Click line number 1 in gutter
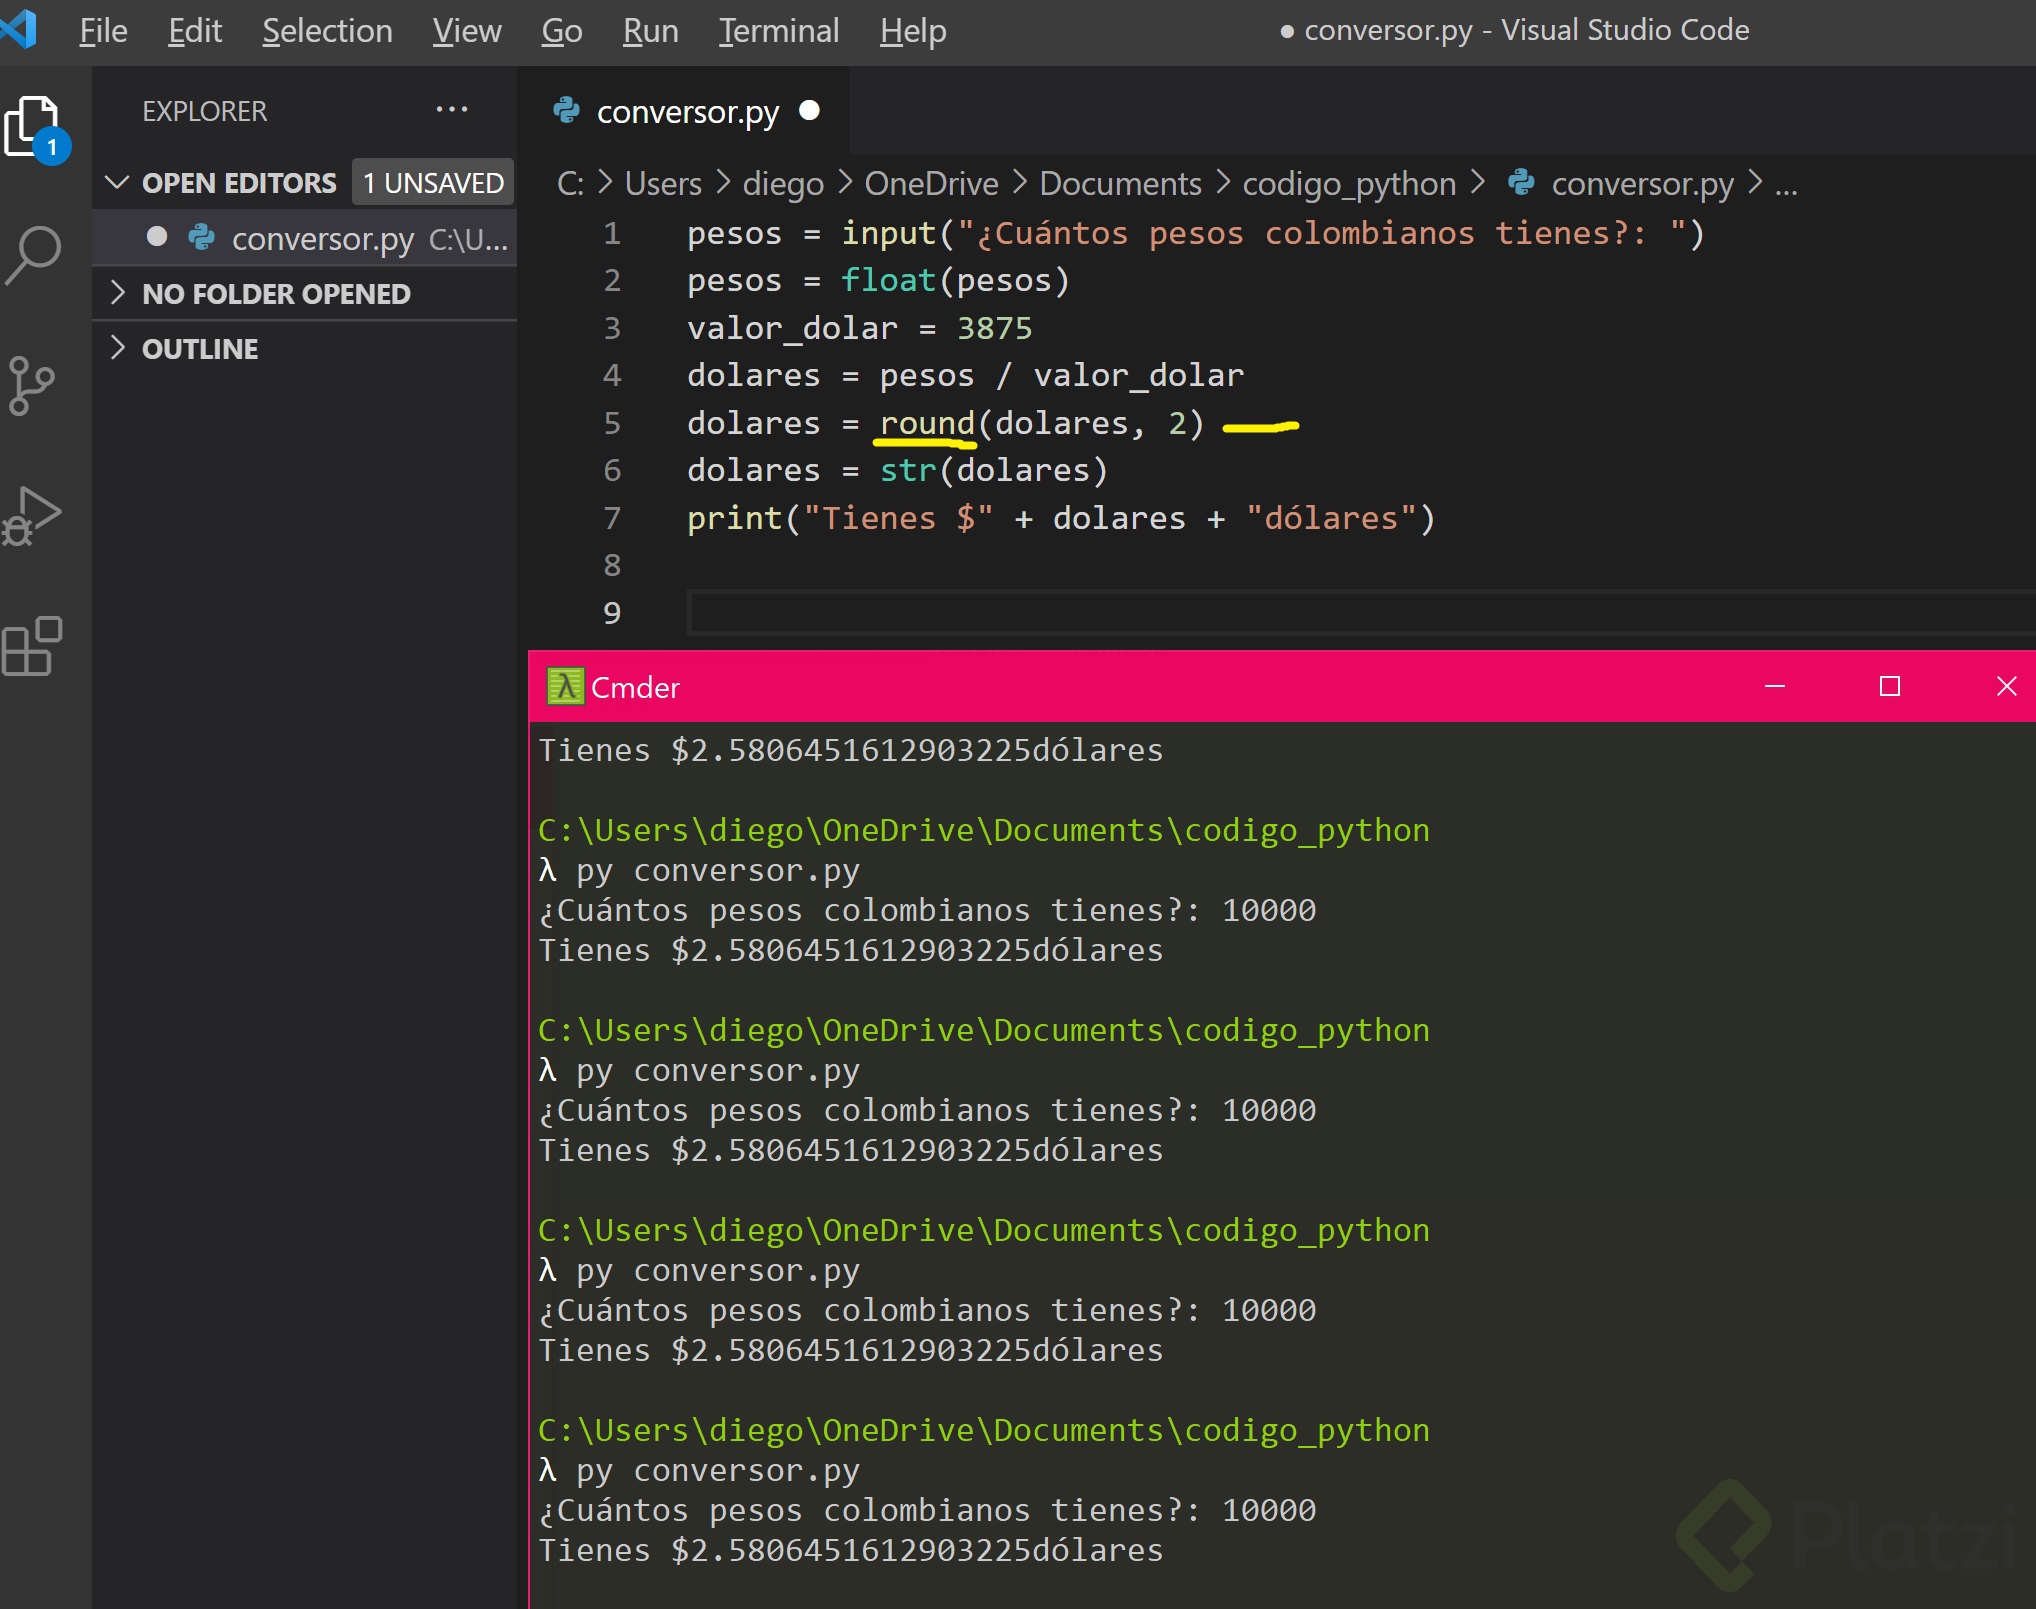The width and height of the screenshot is (2036, 1609). pyautogui.click(x=612, y=233)
